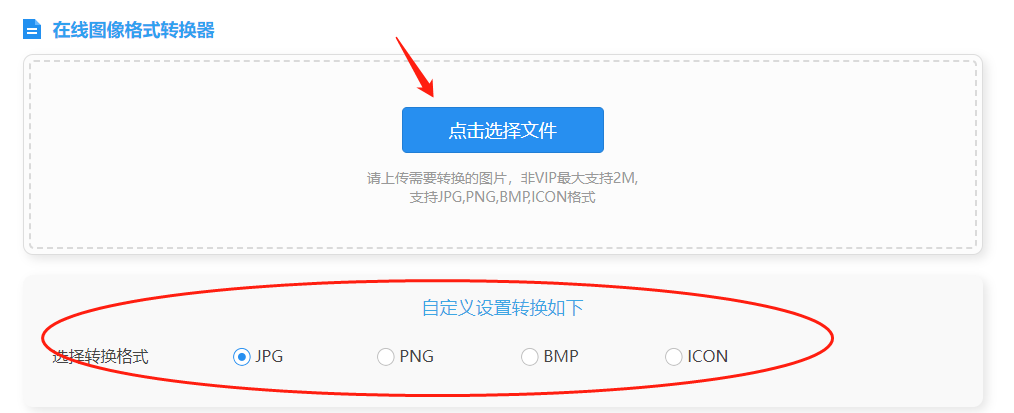
Task: Click the ICON format text label
Action: 707,356
